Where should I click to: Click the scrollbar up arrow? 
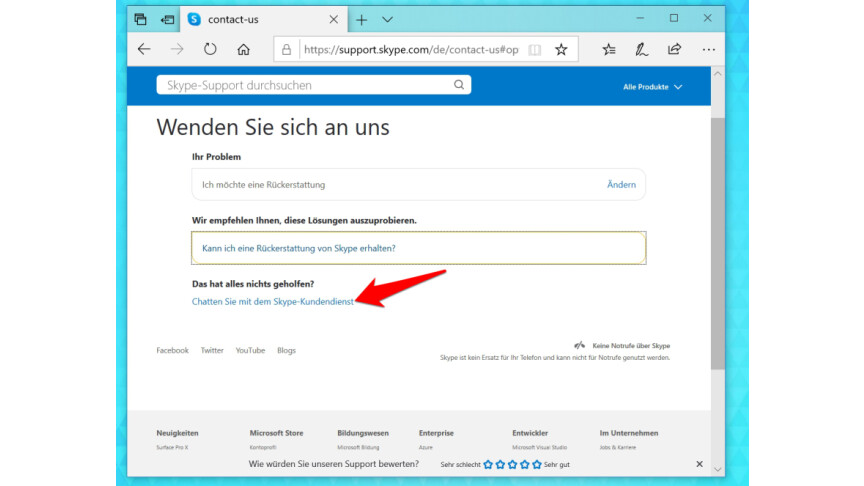(x=717, y=73)
